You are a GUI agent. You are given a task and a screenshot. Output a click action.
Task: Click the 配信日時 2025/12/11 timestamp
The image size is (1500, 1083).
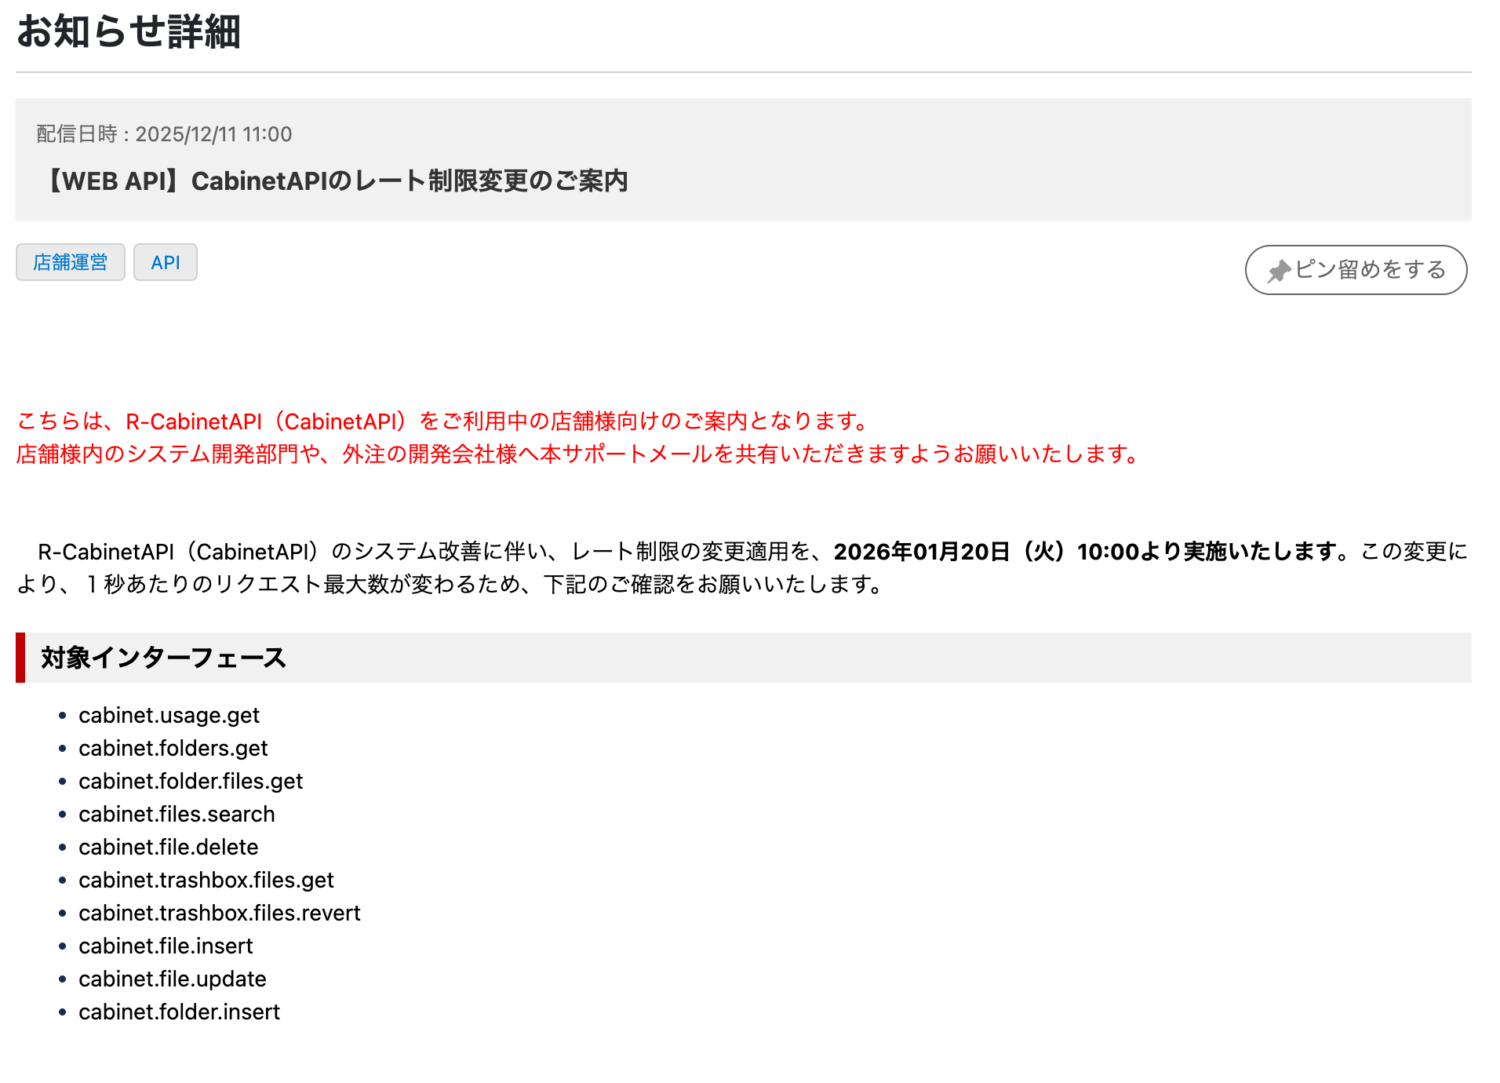click(x=164, y=134)
